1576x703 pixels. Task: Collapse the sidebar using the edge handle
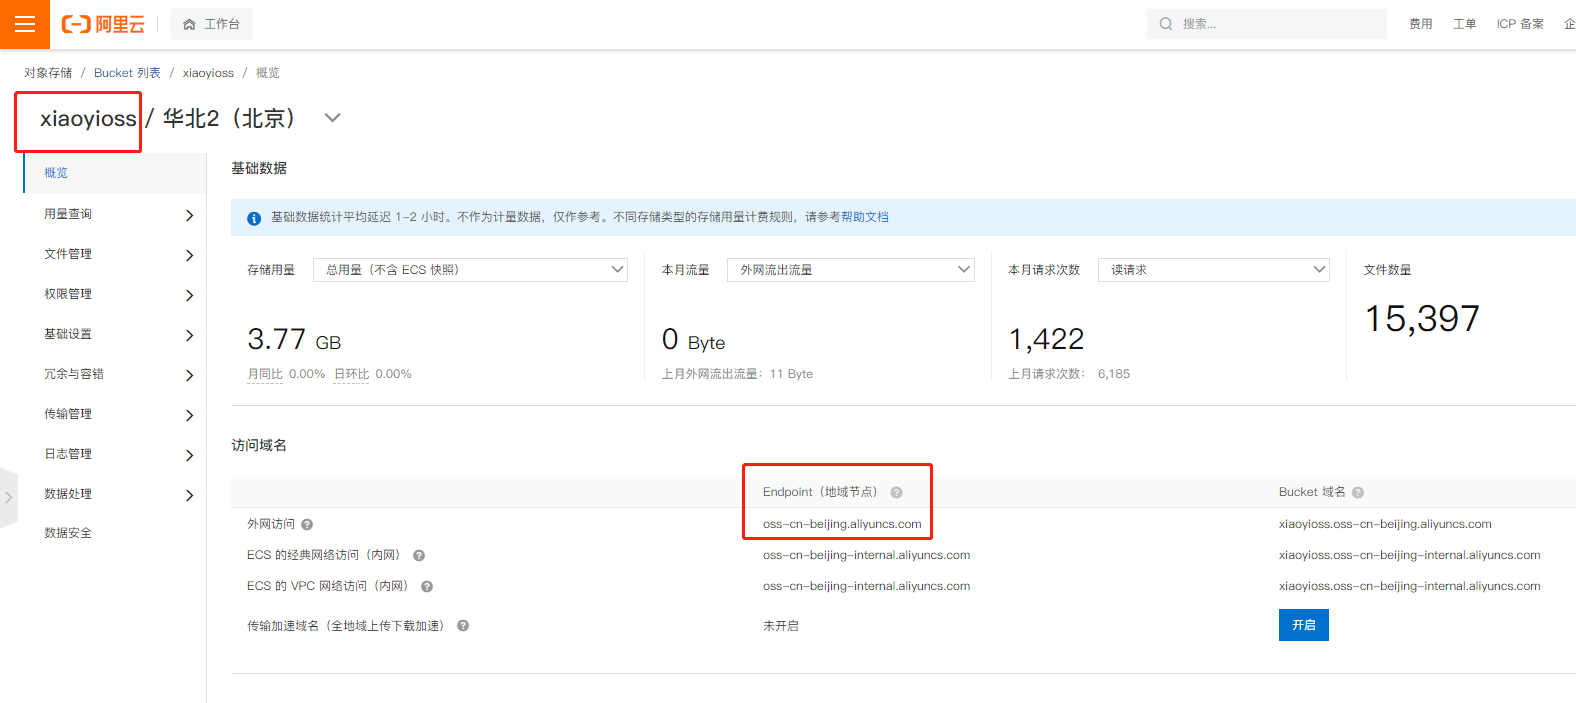[9, 497]
